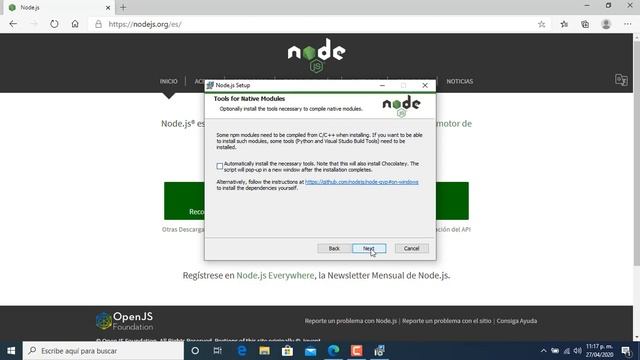
Task: Reload the nodejs.org page
Action: [x=54, y=24]
